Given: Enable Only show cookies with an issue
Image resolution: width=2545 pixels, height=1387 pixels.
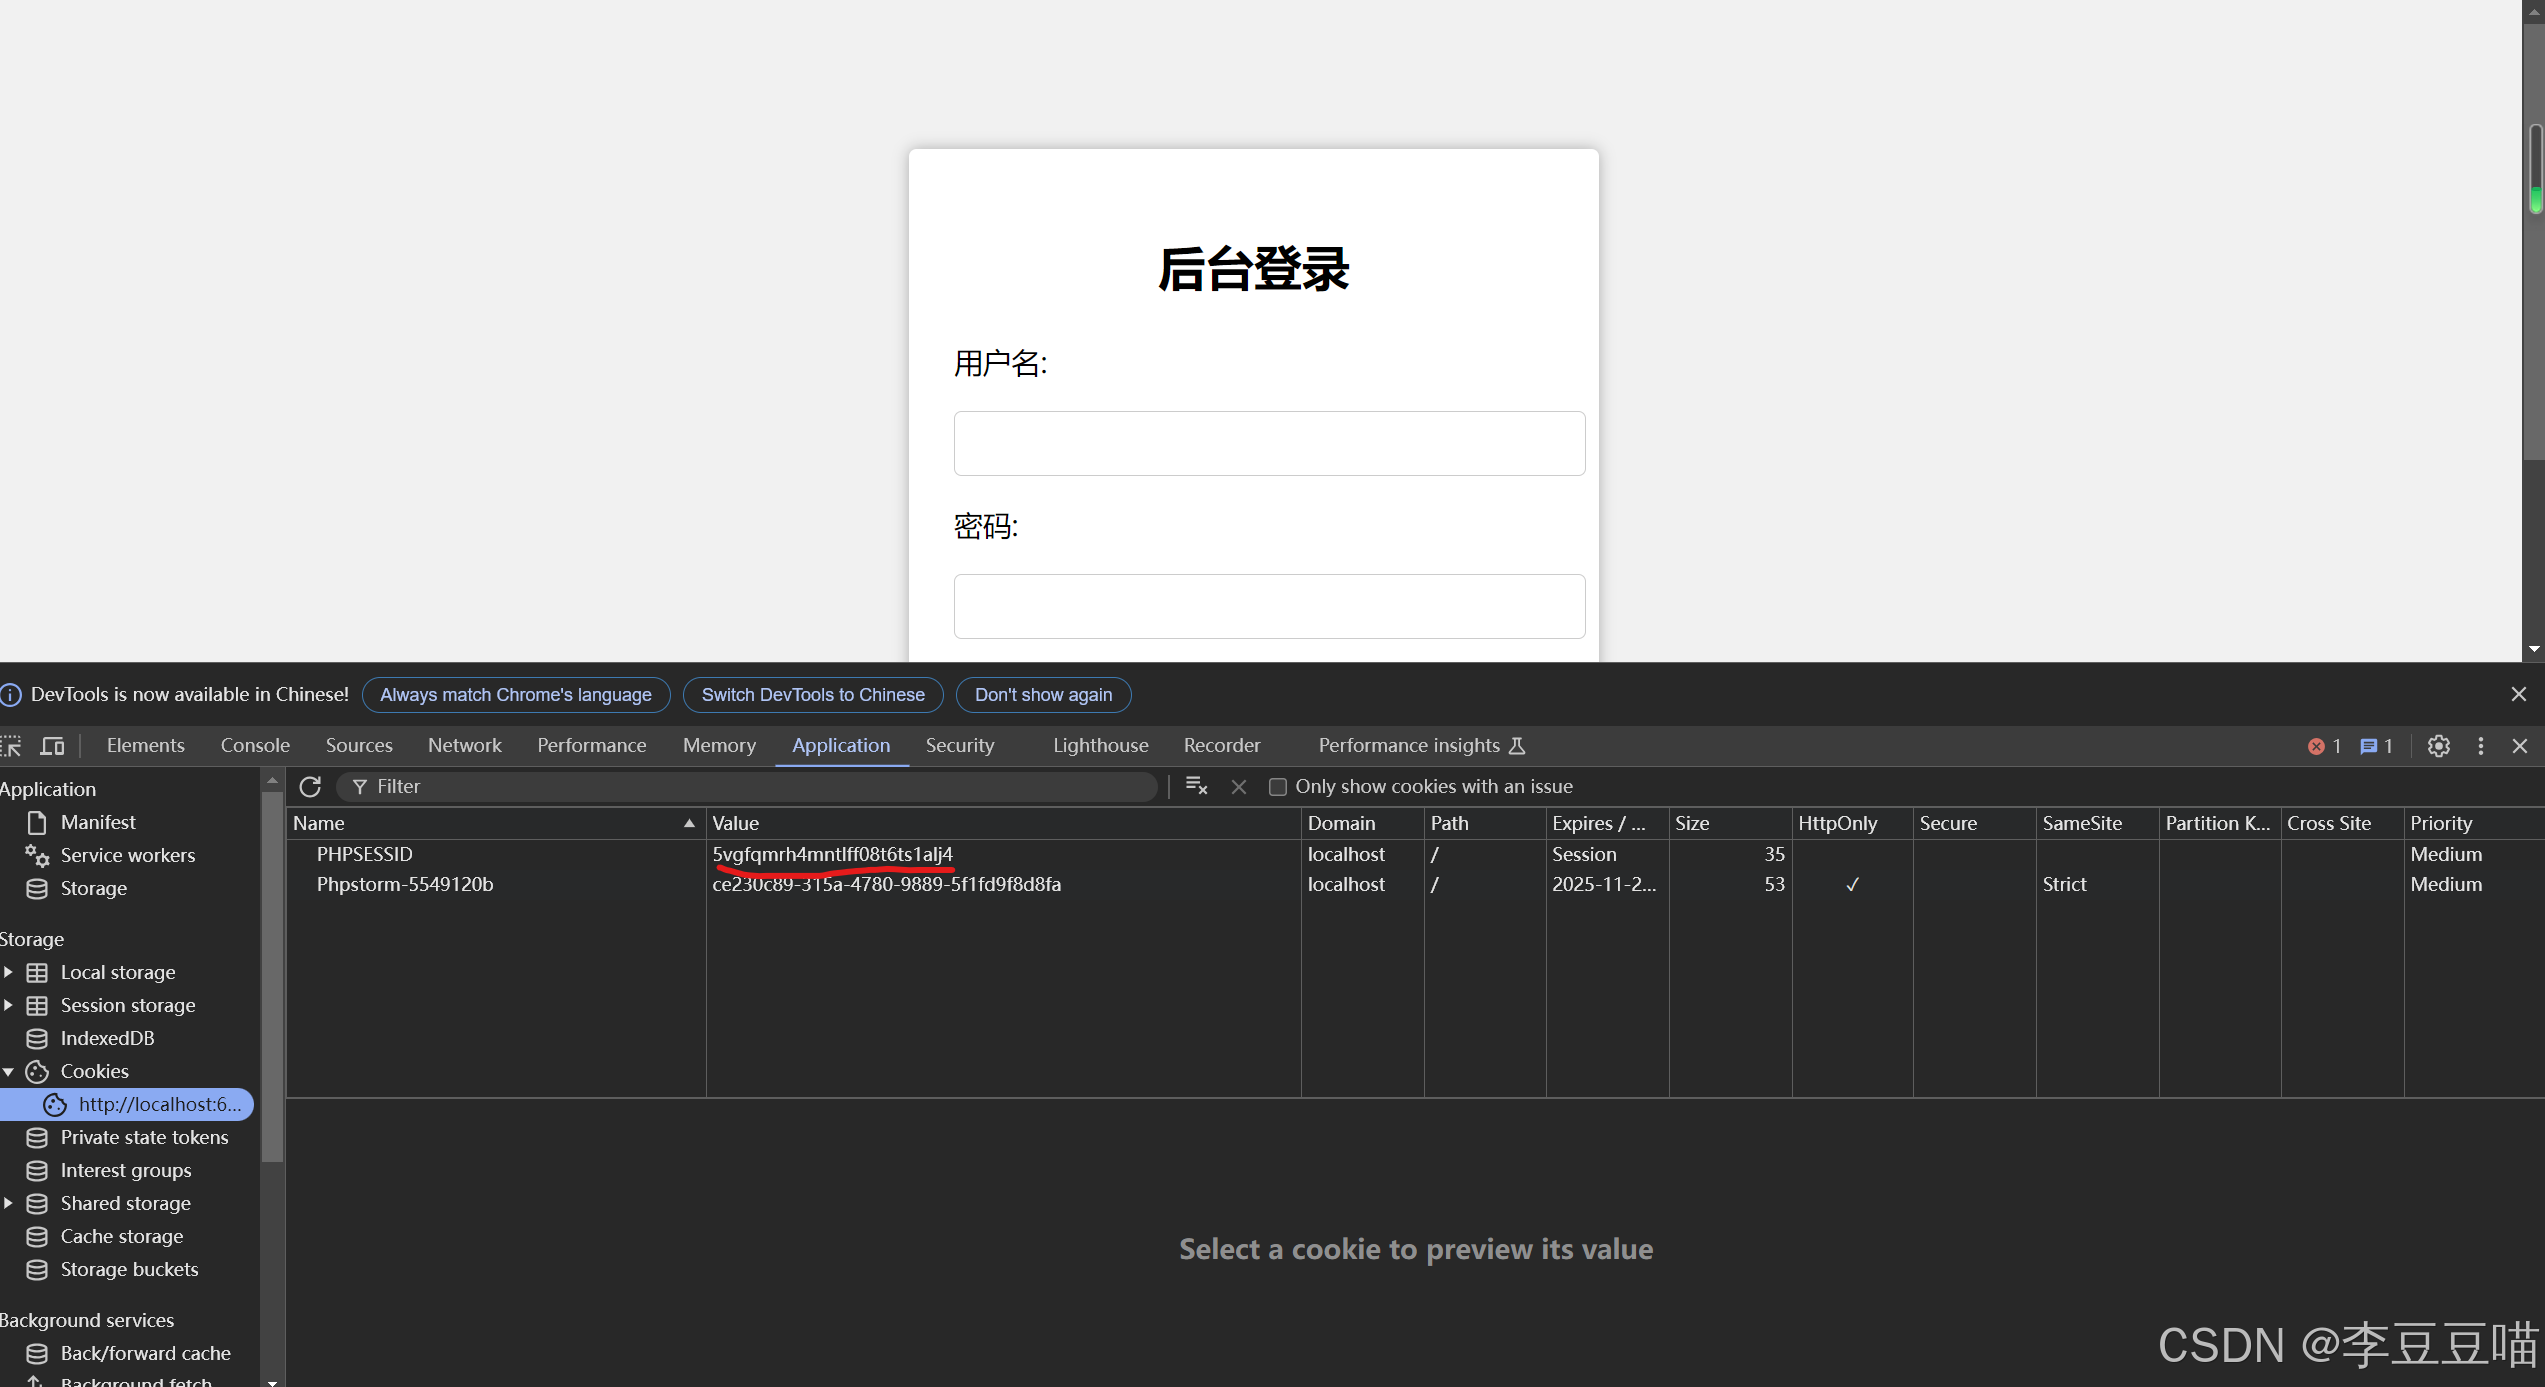Looking at the screenshot, I should click(1277, 787).
